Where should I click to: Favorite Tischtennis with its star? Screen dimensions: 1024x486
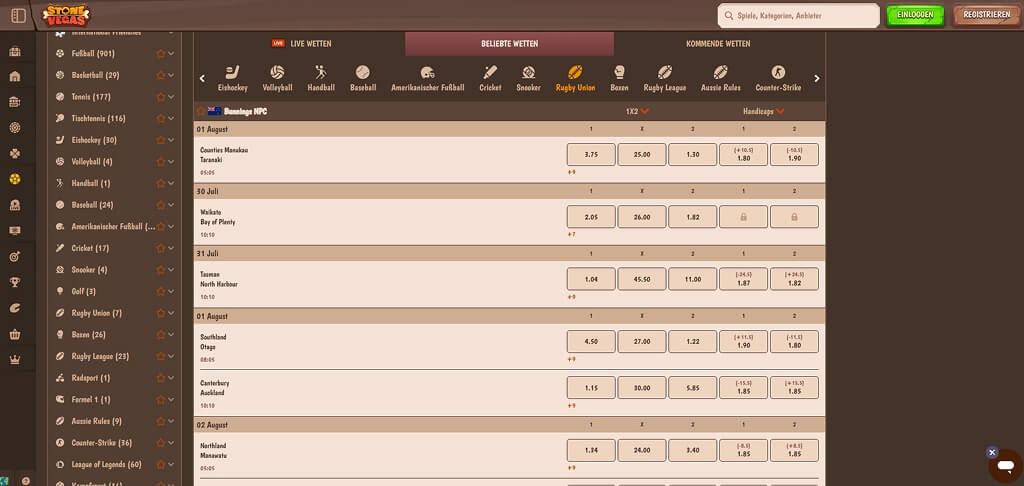tap(161, 118)
